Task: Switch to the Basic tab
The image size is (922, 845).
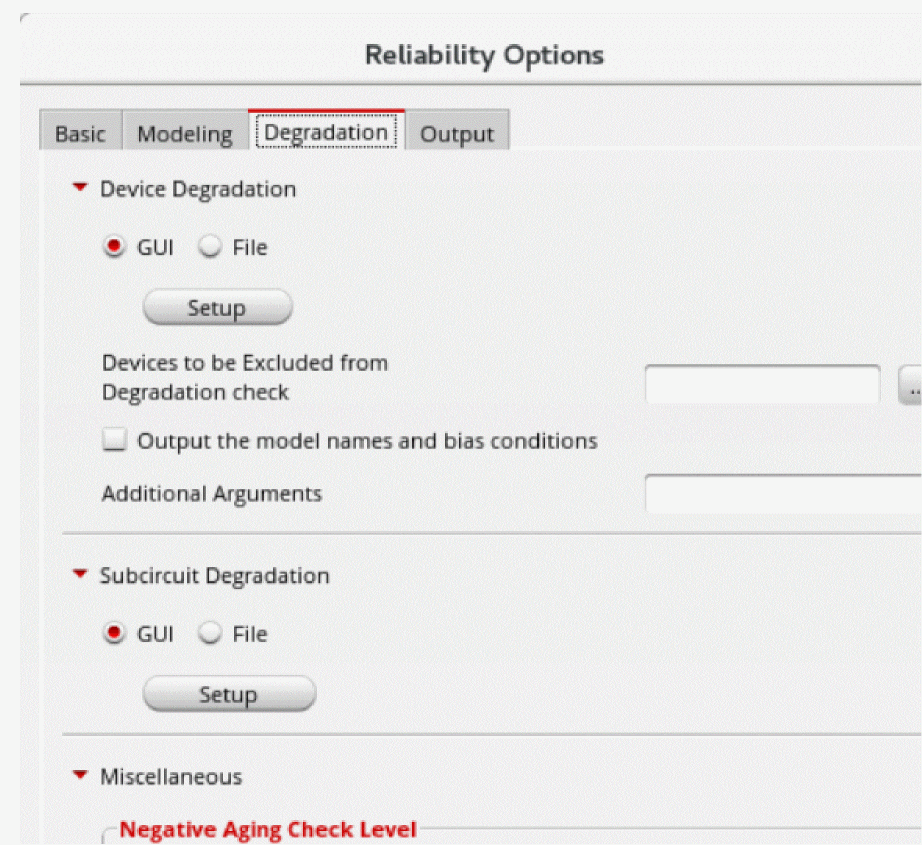Action: click(80, 134)
